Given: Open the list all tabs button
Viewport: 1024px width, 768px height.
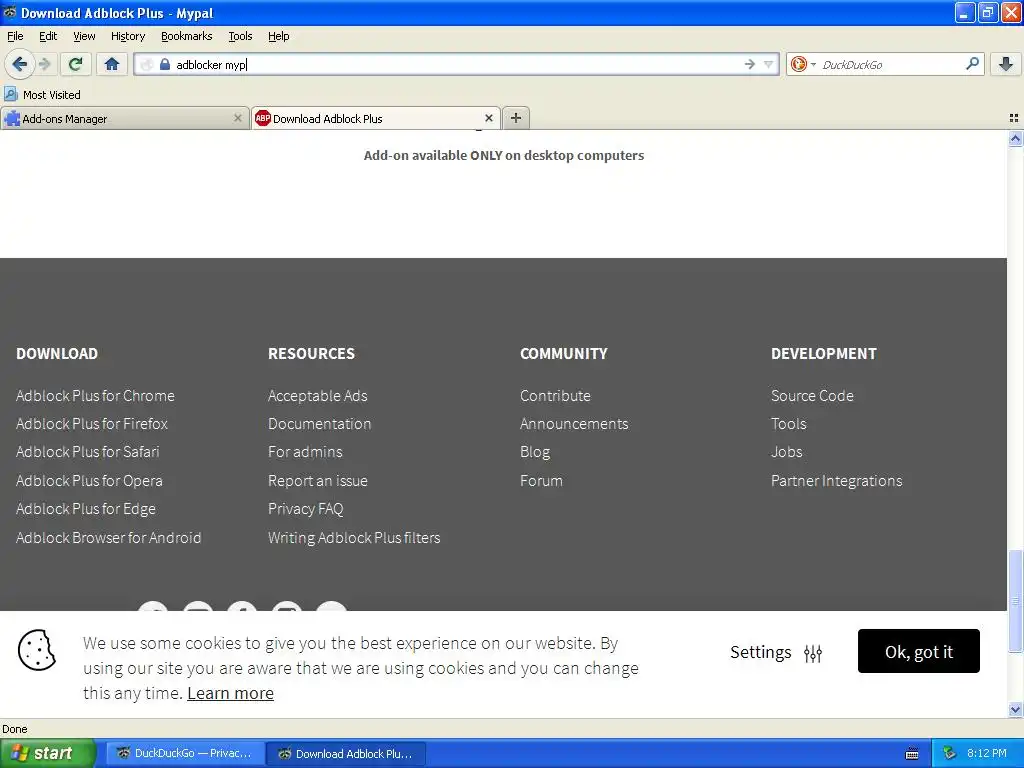Looking at the screenshot, I should click(1014, 118).
